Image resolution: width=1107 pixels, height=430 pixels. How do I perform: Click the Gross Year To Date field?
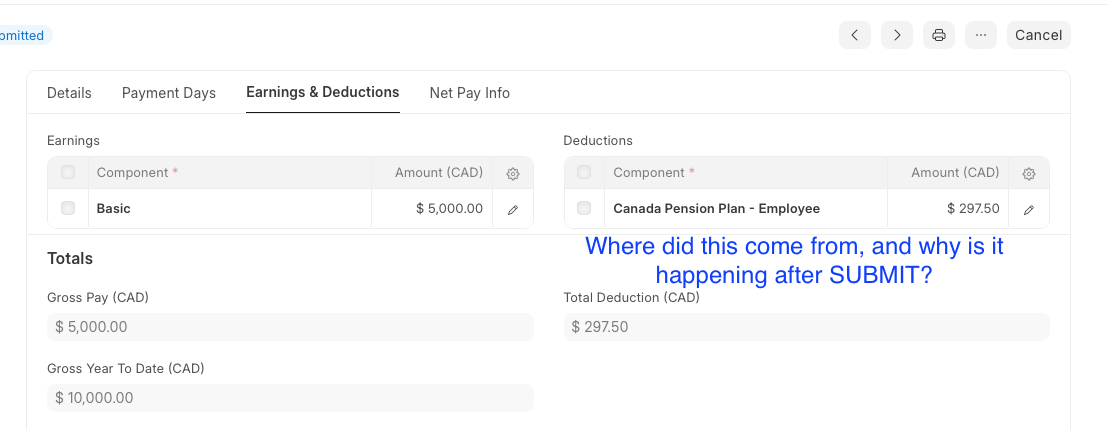click(290, 398)
